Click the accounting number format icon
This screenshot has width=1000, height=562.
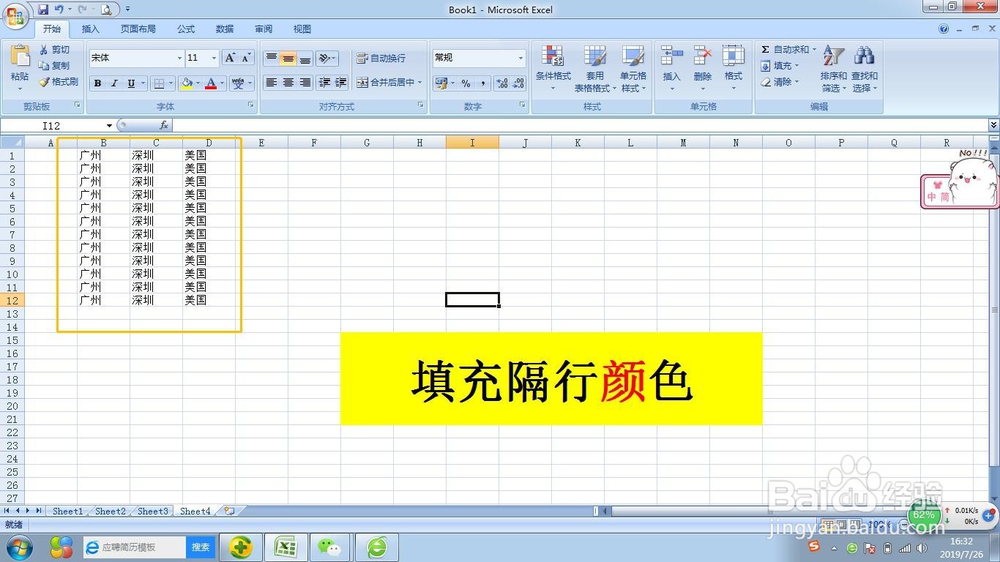point(440,83)
